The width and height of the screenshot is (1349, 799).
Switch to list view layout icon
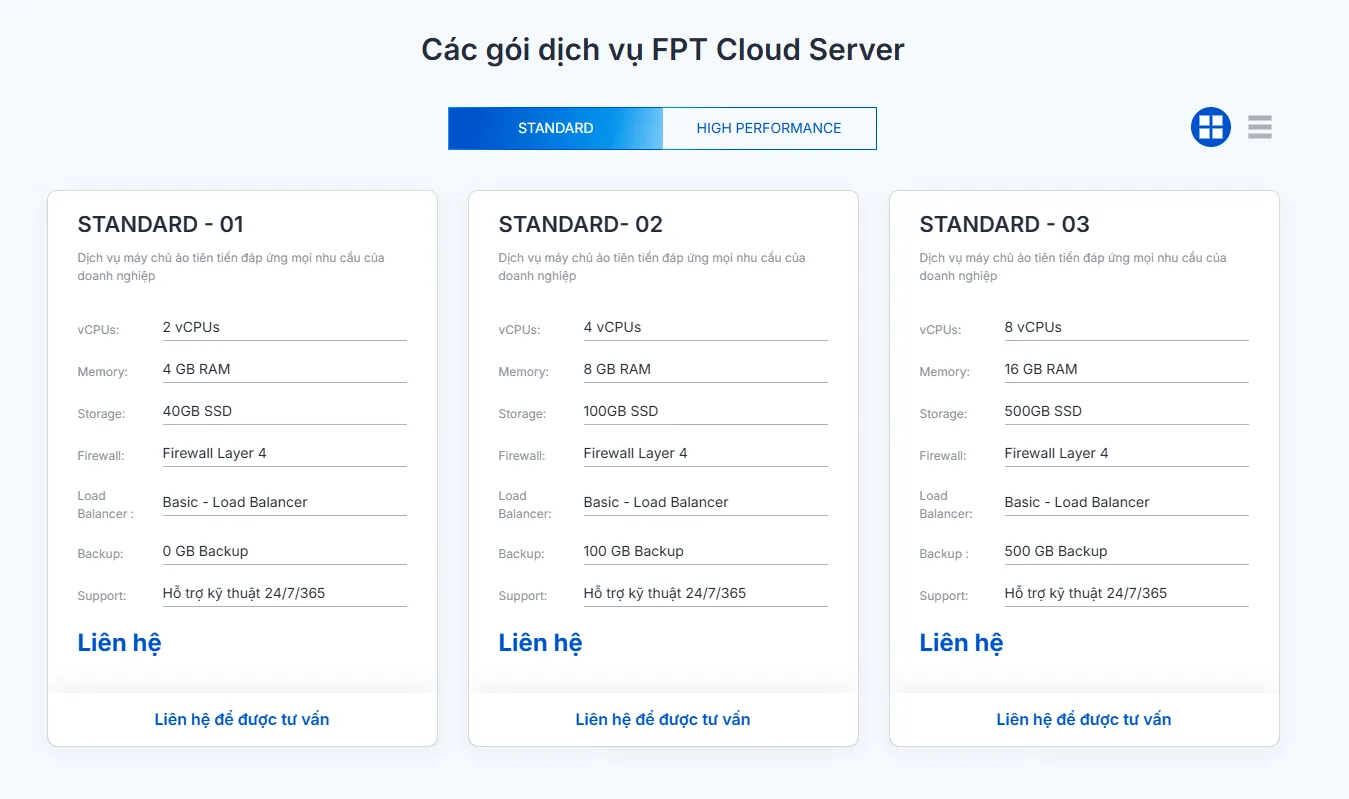[1260, 127]
